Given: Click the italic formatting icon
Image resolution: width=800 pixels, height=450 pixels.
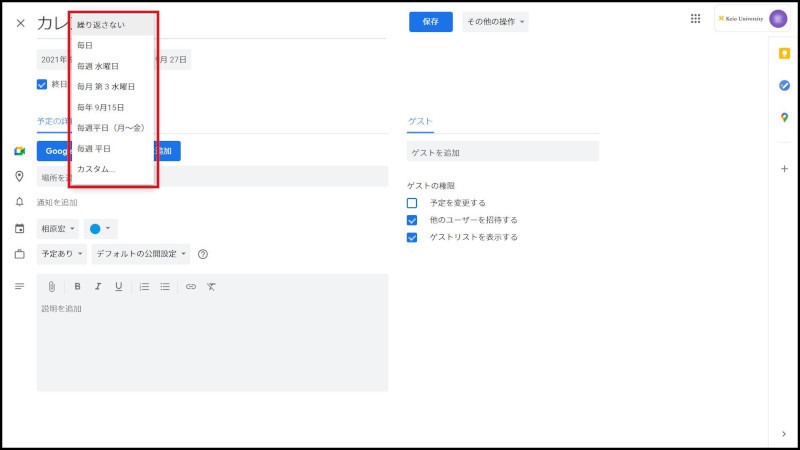Looking at the screenshot, I should tap(97, 286).
